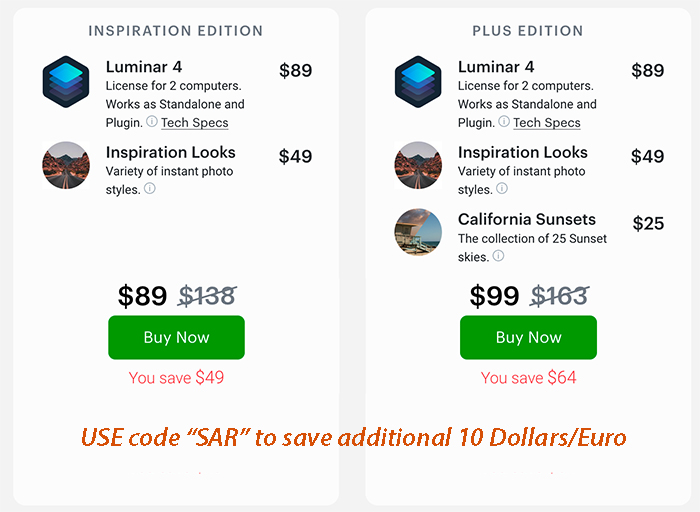700x512 pixels.
Task: Select Inspiration Looks road thumbnail in Plus Edition
Action: (x=418, y=165)
